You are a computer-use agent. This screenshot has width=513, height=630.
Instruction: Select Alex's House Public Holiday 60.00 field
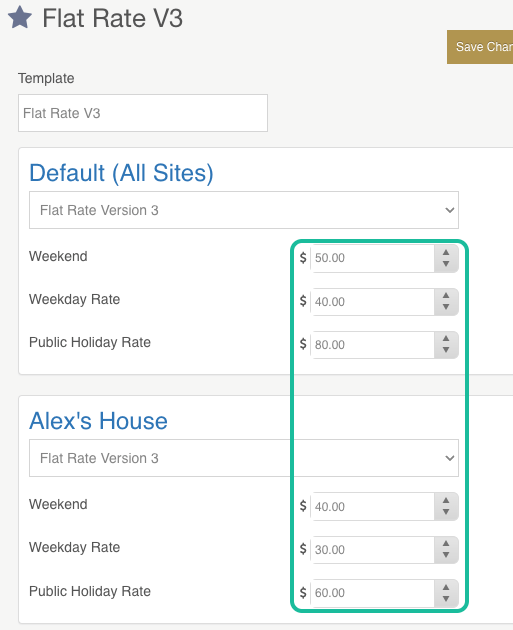[373, 593]
